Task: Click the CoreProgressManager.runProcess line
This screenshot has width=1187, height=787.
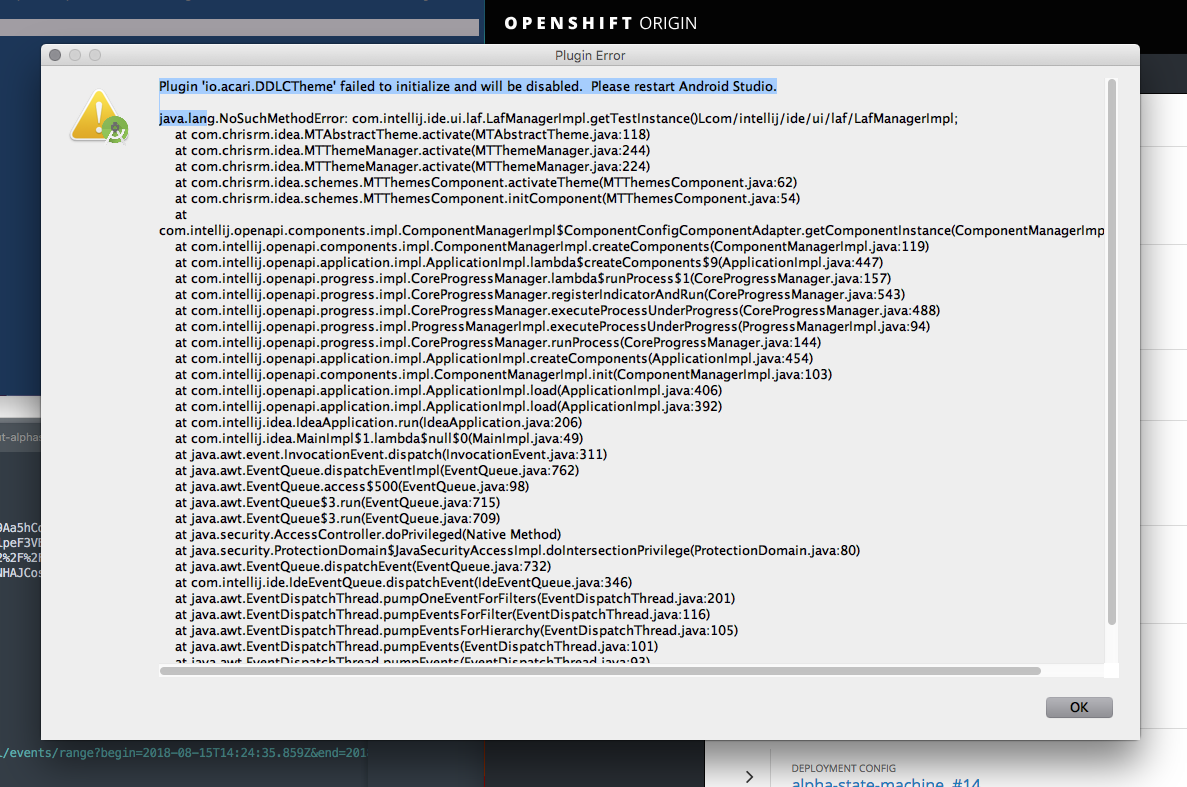Action: (x=498, y=342)
